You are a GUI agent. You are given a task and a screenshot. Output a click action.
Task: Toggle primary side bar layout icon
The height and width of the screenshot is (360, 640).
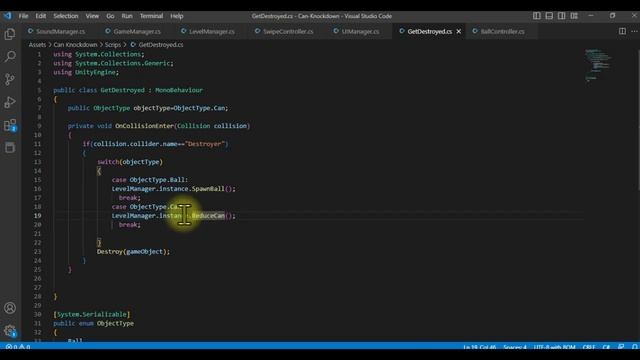(x=537, y=16)
